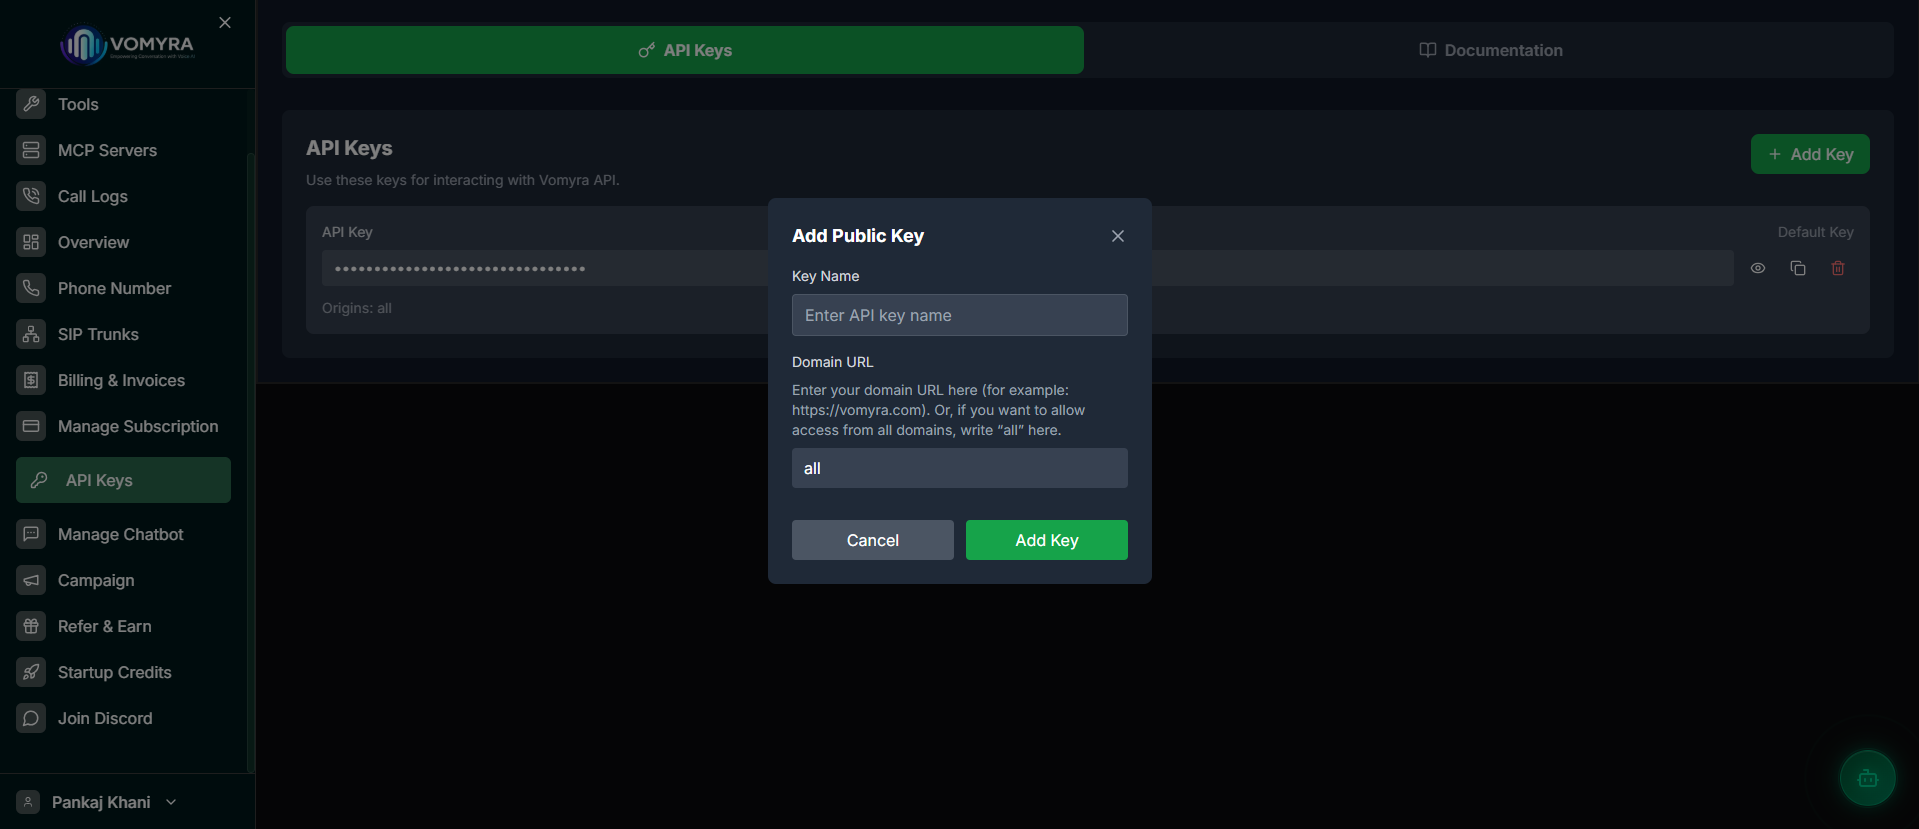Click the + Add Key button at top right
Image resolution: width=1919 pixels, height=829 pixels.
pos(1810,154)
